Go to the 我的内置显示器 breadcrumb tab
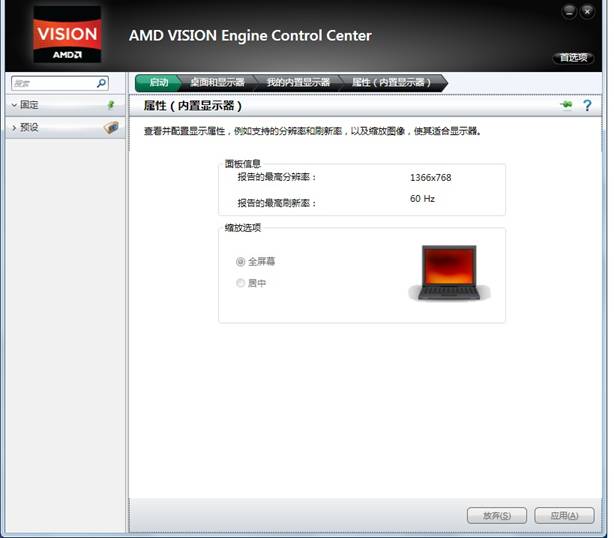Viewport: 614px width, 538px height. click(x=298, y=83)
